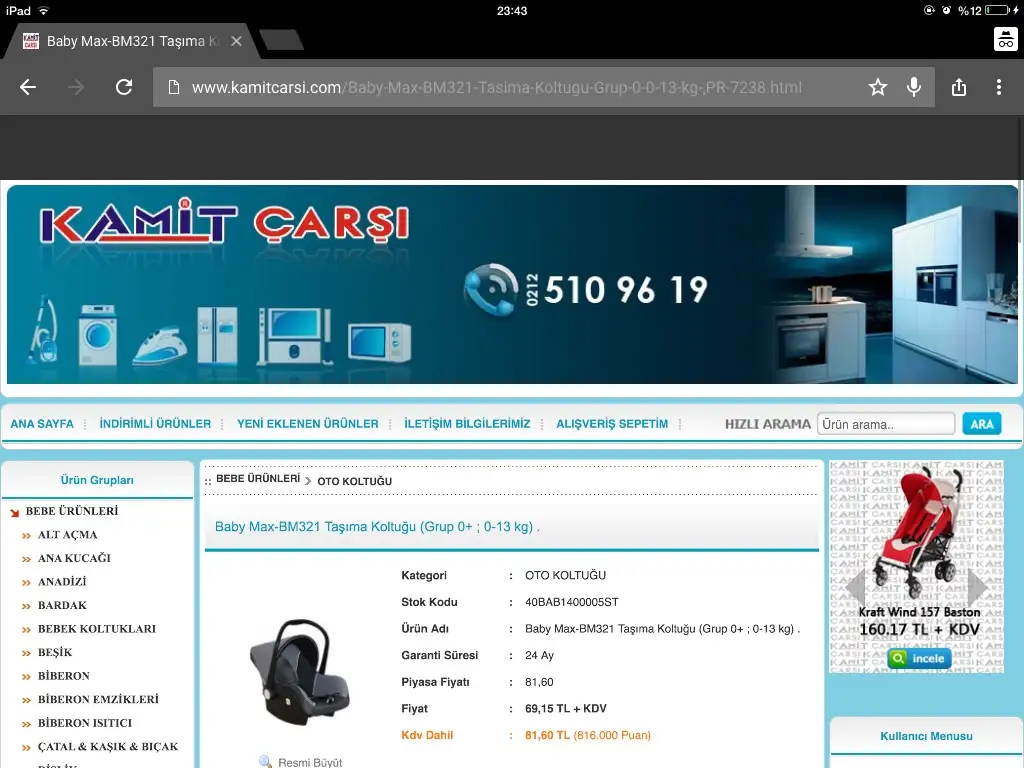Open BARDAK category
1024x768 pixels.
tap(62, 605)
